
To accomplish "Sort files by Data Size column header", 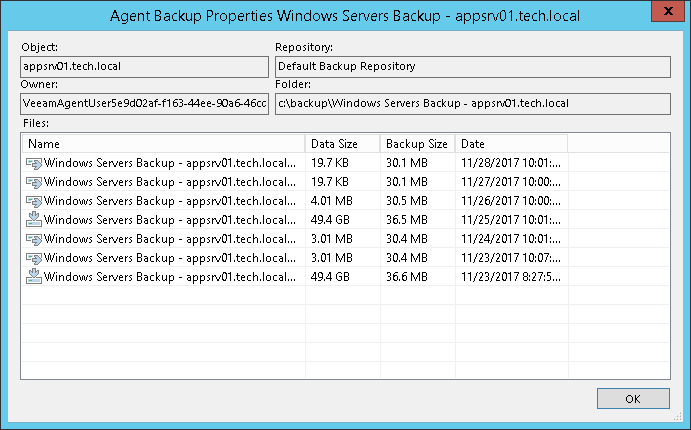I will tap(343, 144).
